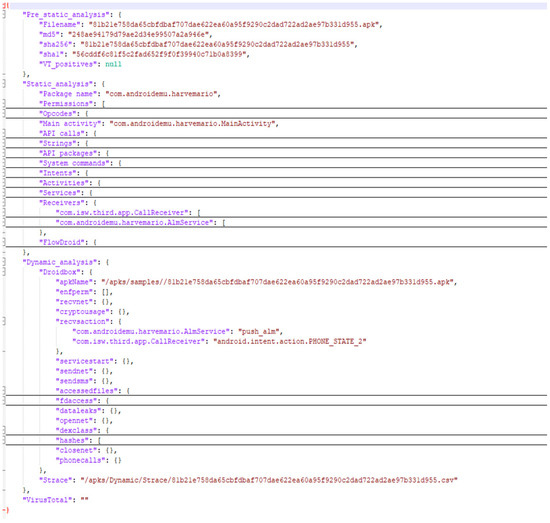Expand the folded API calls block
The image size is (550, 523).
(x=4, y=133)
